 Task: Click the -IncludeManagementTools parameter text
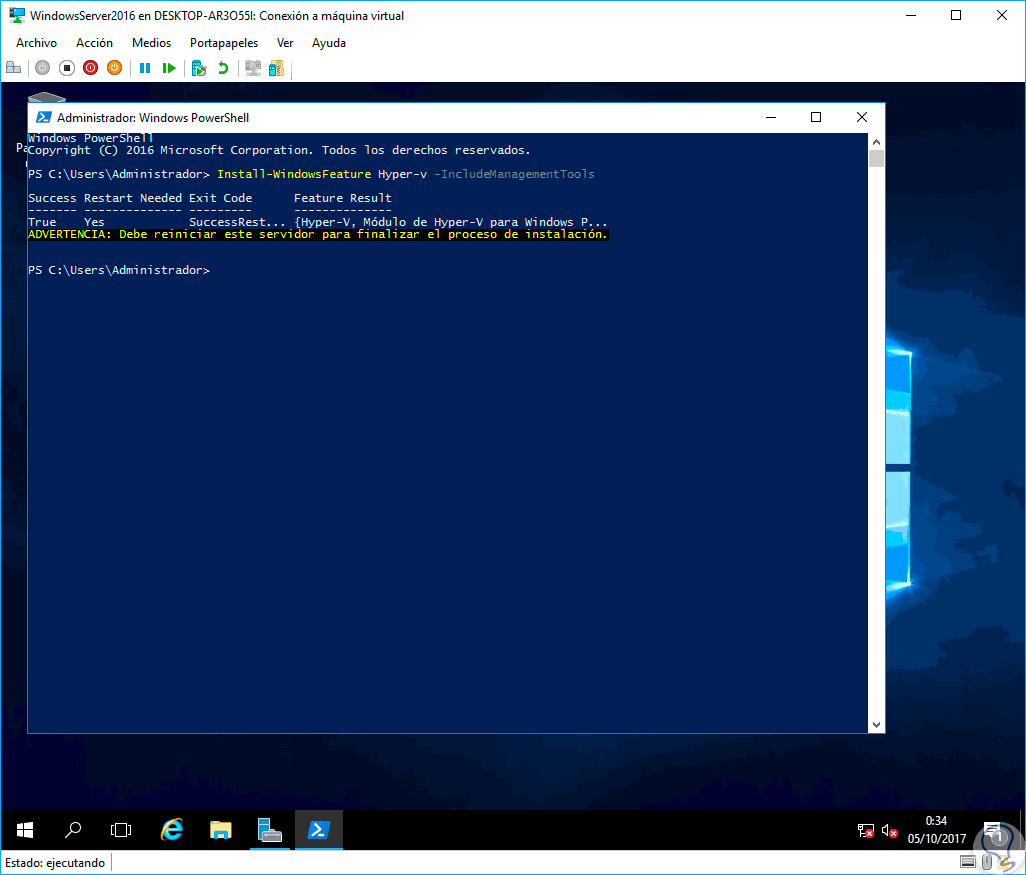514,174
